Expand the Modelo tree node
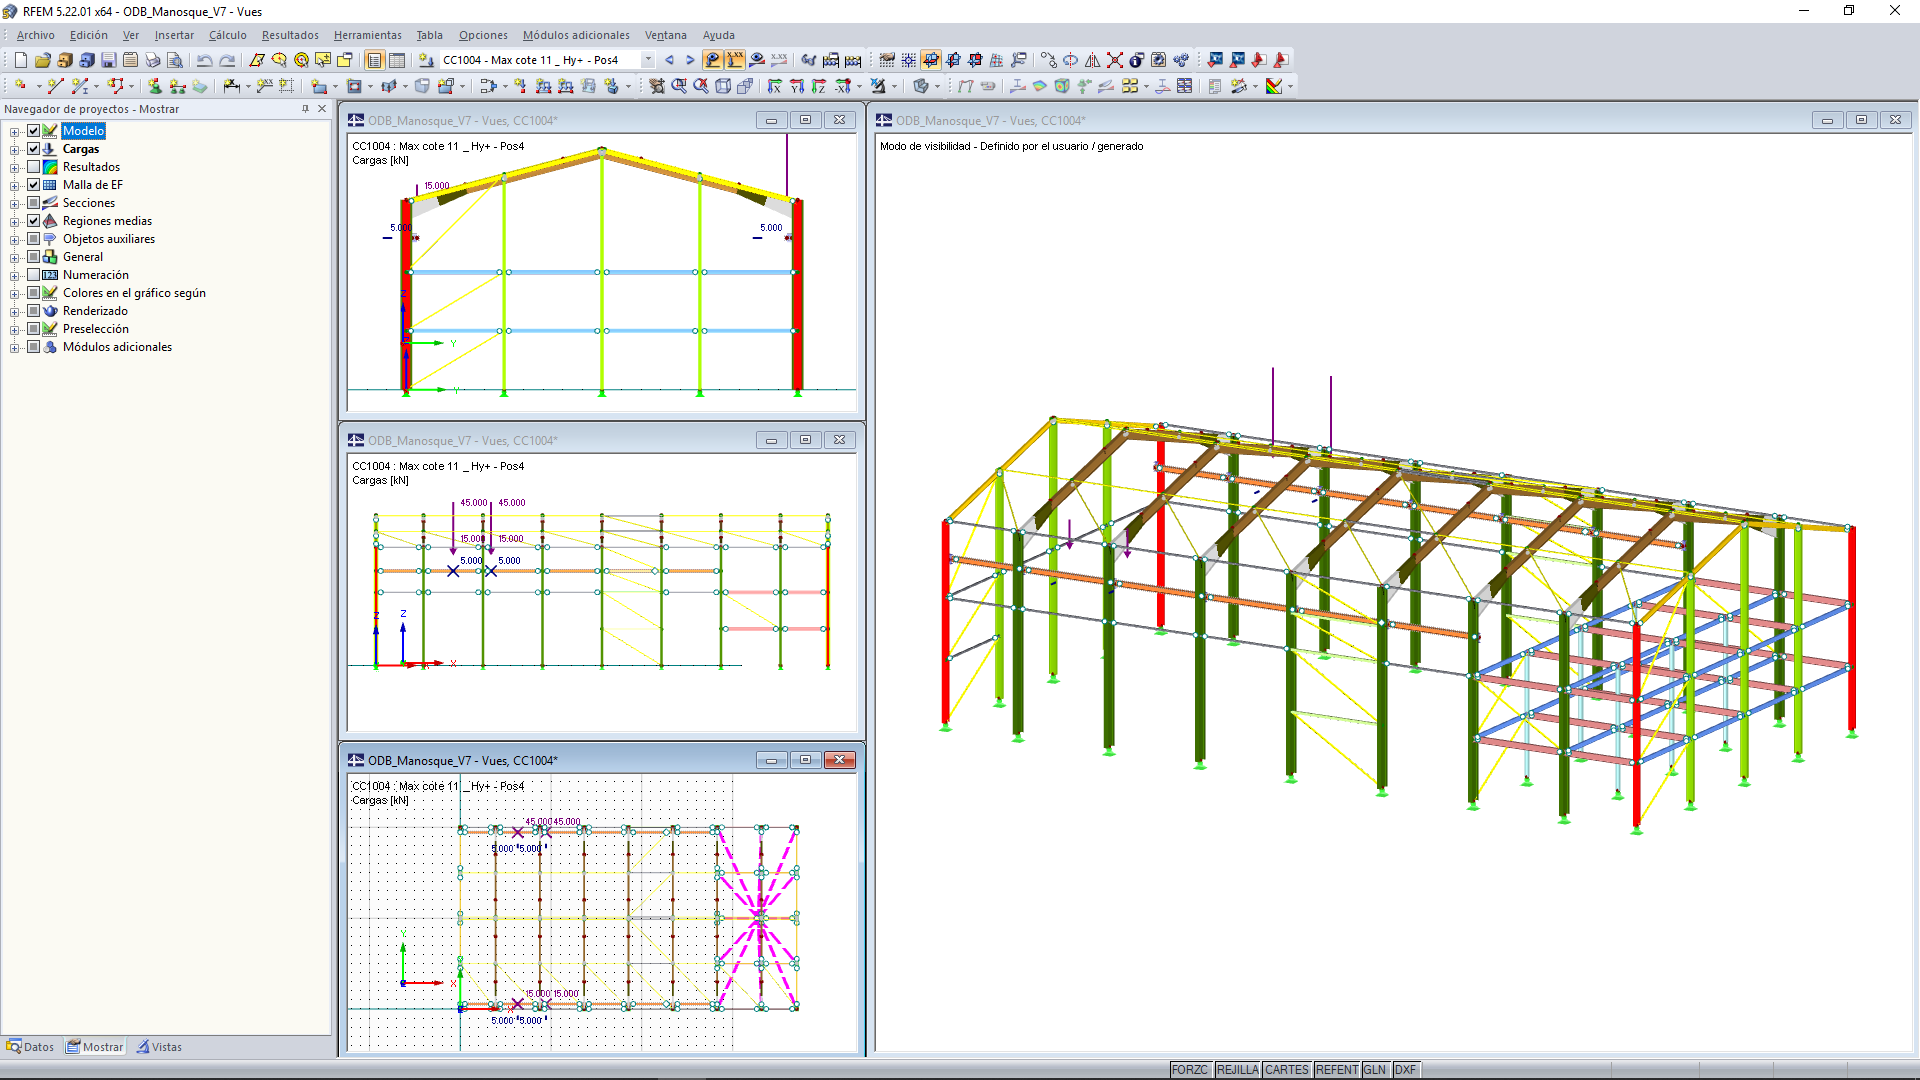1920x1080 pixels. [x=14, y=131]
